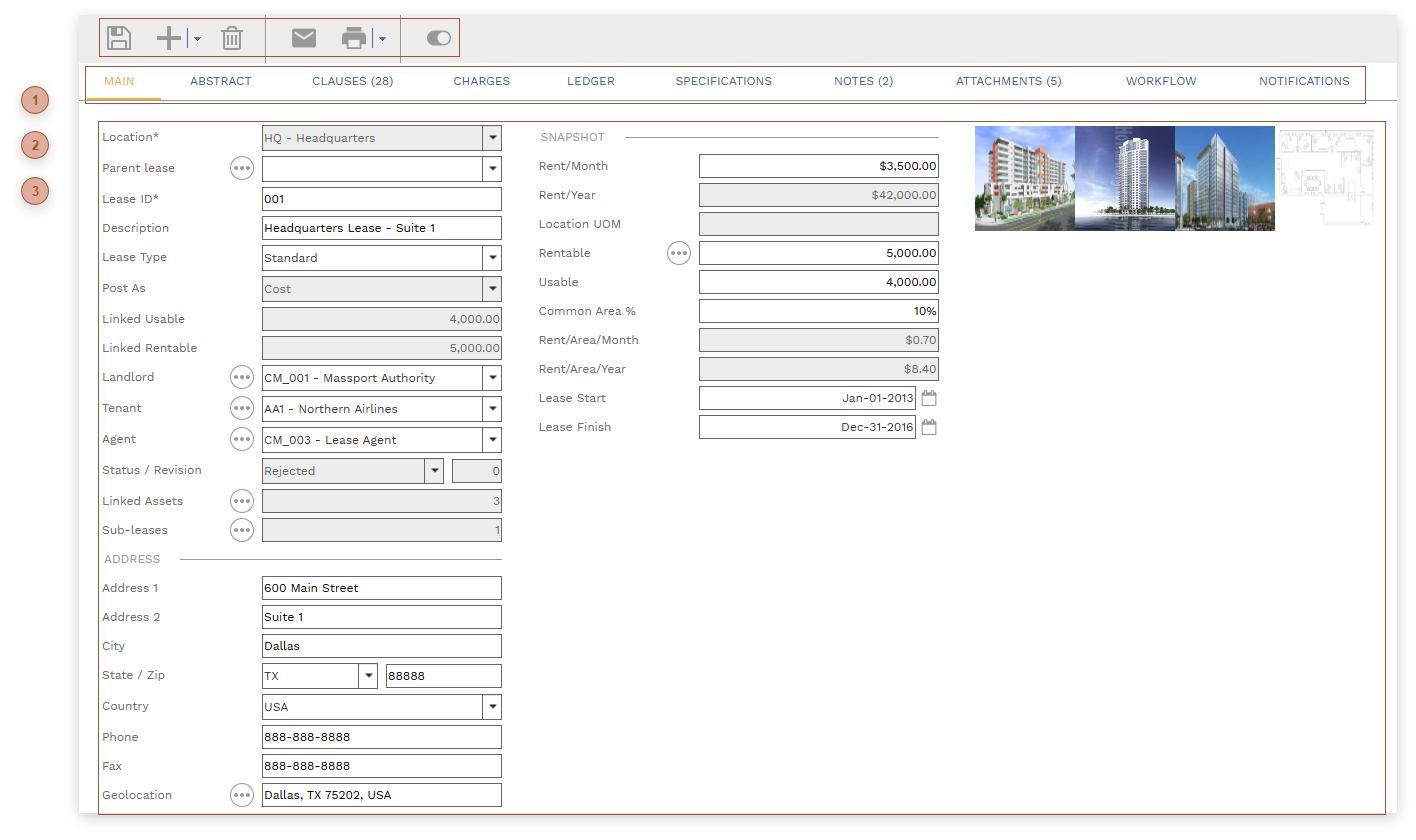Click the Print icon in toolbar
1416x840 pixels.
click(x=354, y=38)
